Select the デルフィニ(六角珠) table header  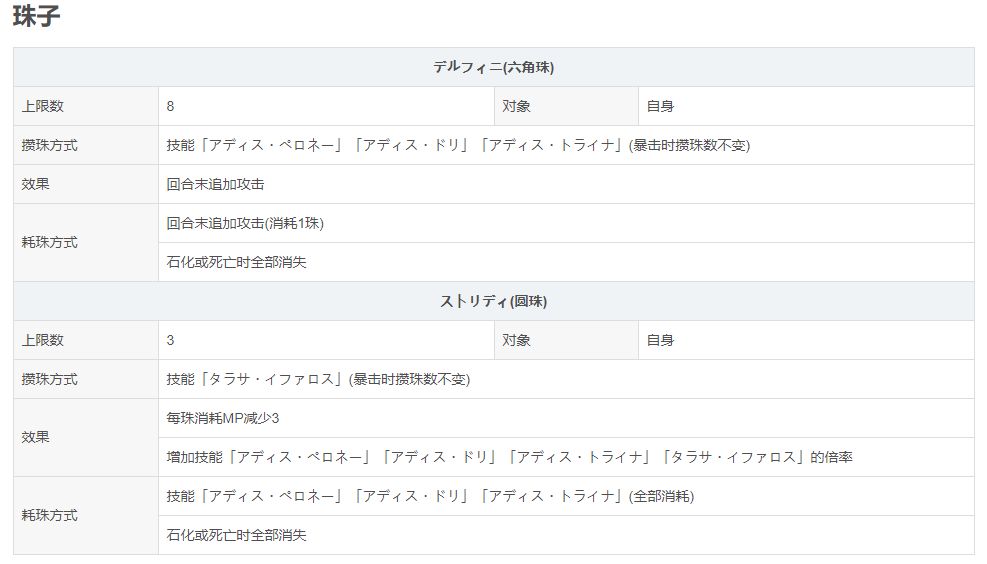point(493,67)
